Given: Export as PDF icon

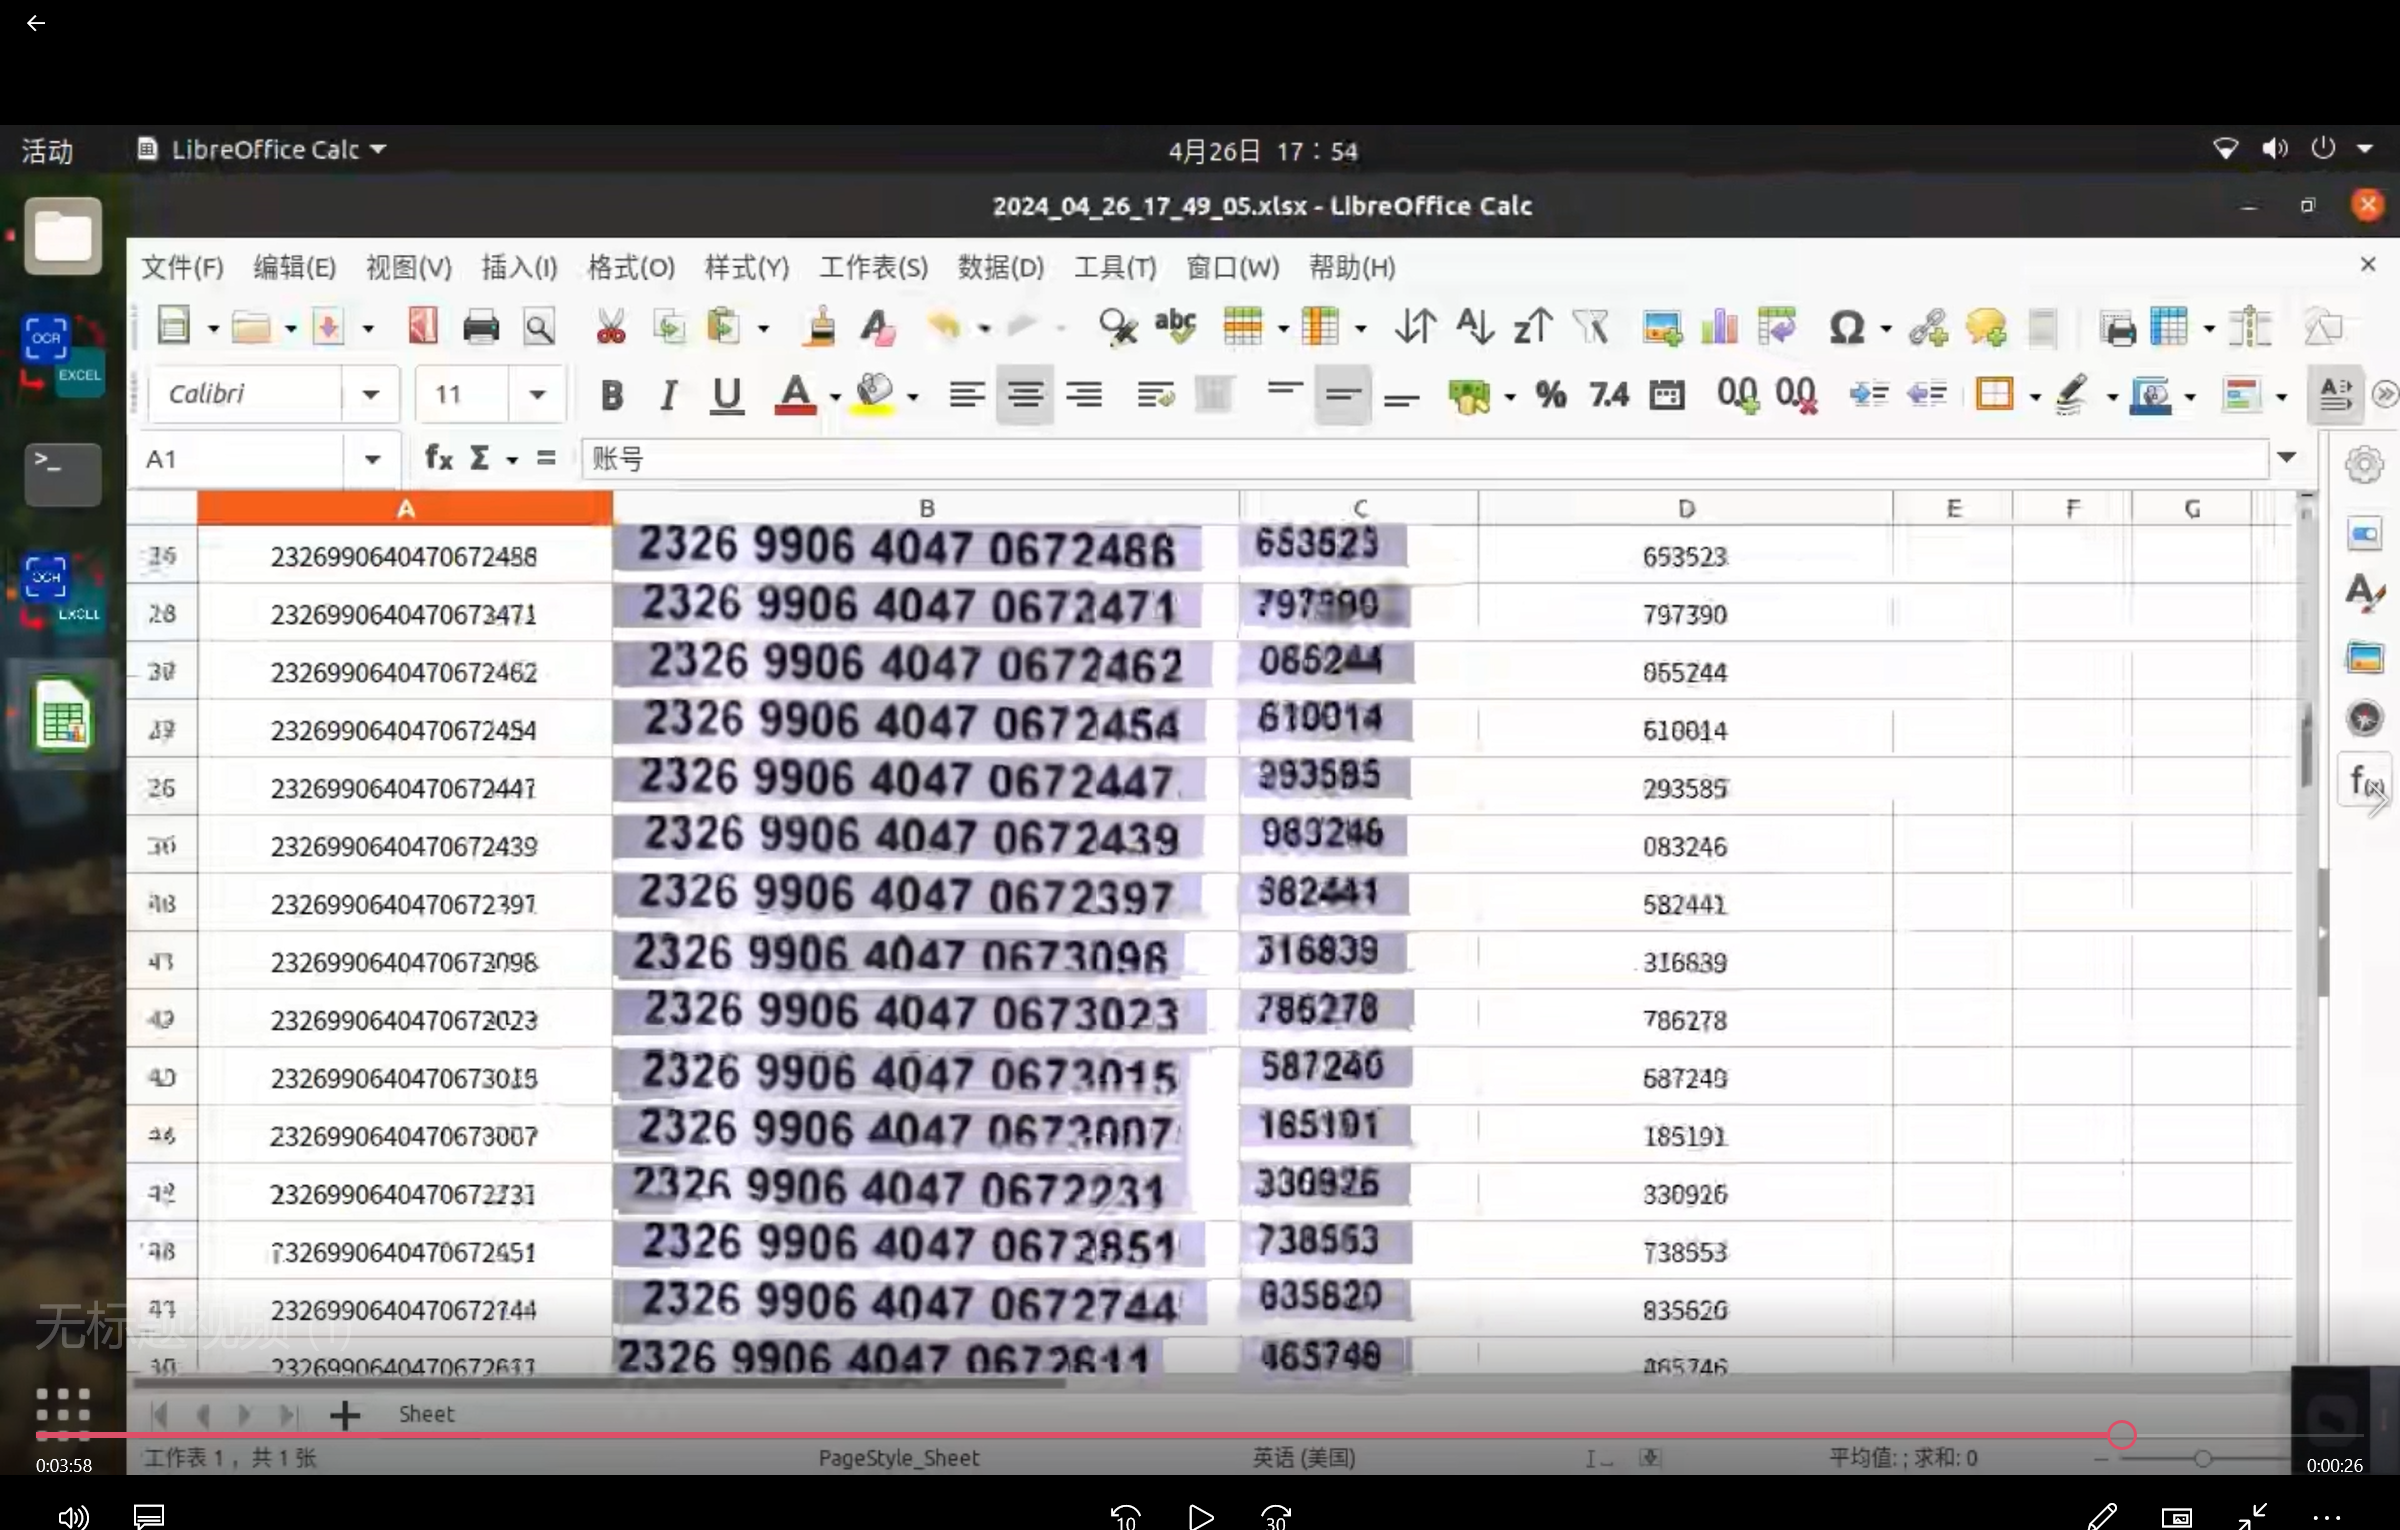Looking at the screenshot, I should (423, 327).
